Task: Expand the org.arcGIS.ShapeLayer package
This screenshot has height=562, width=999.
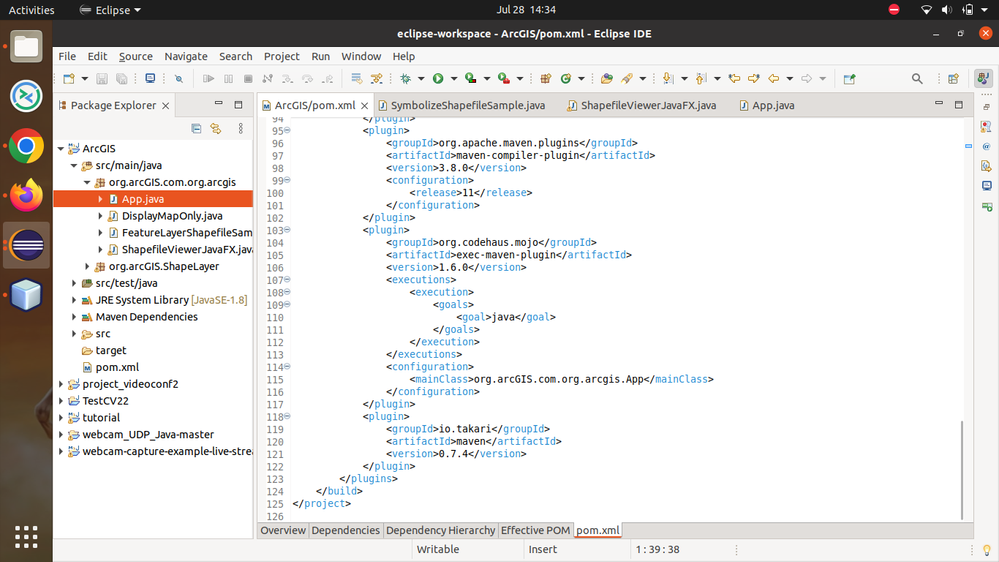Action: (87, 267)
